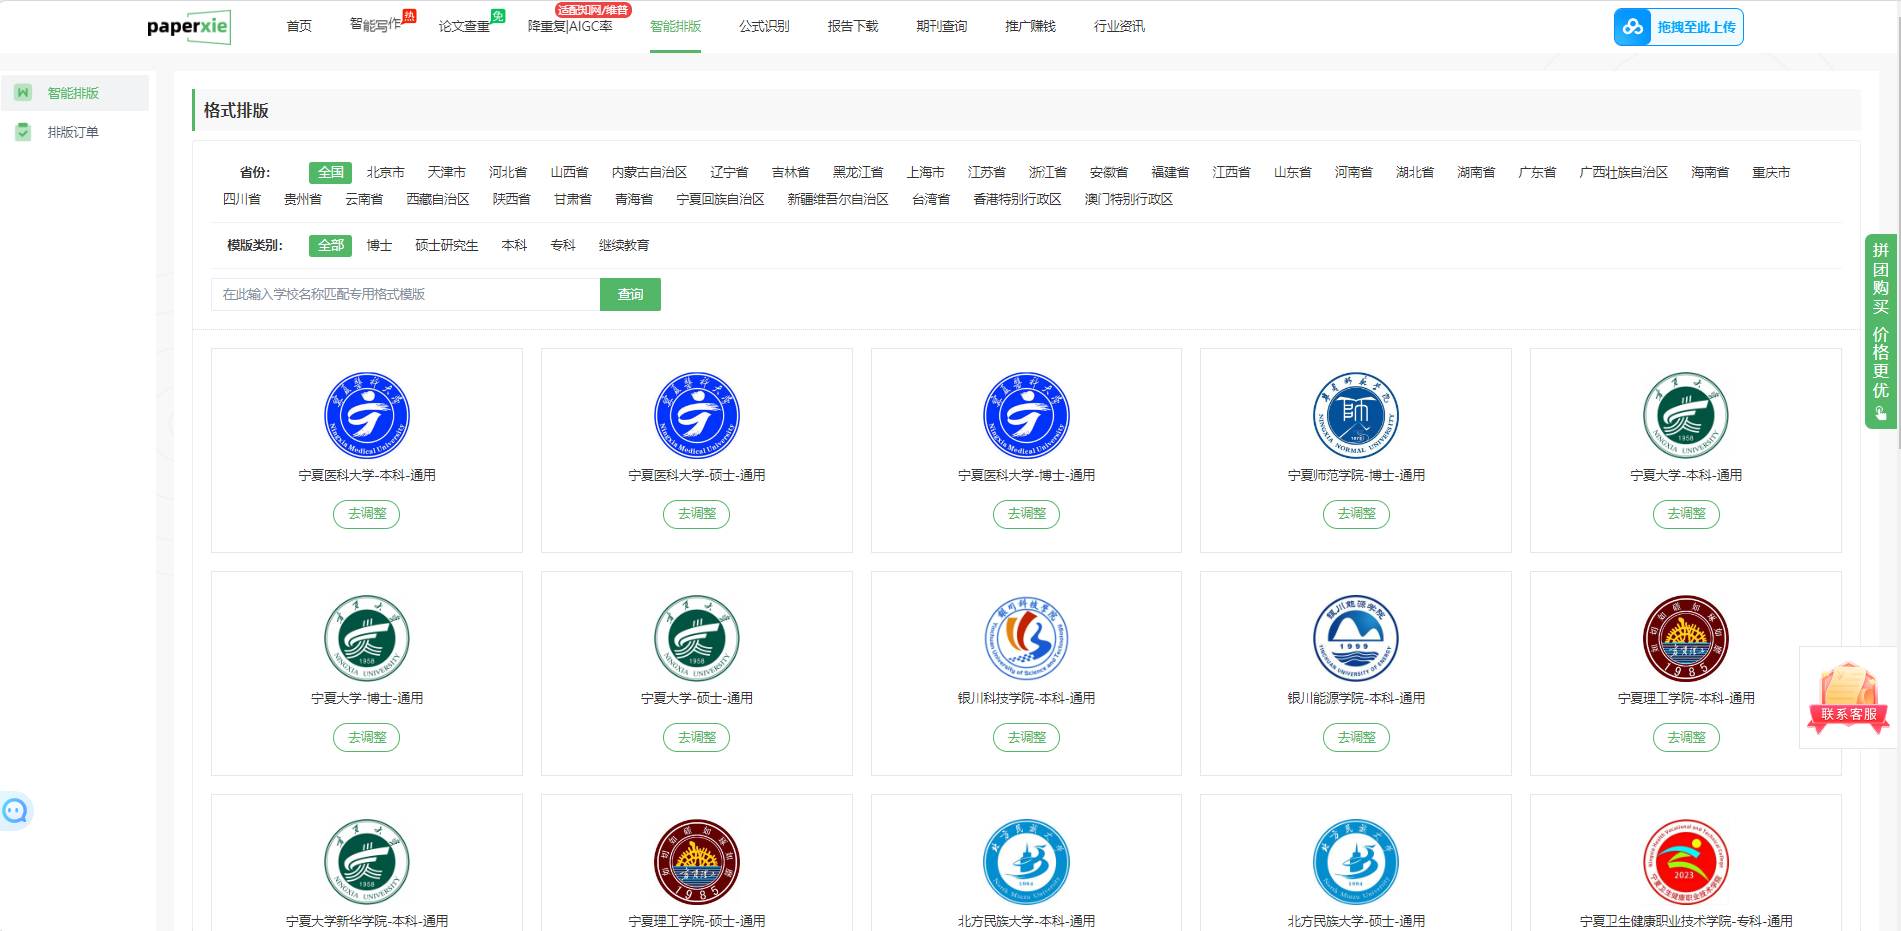Filter templates by 硕士研究生 category

446,245
